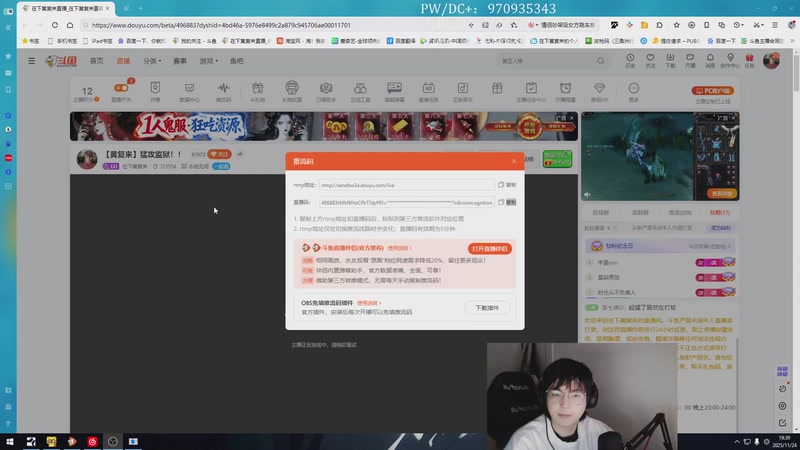Go to the 首页 home tab
Screen dimensions: 800x450
96,61
